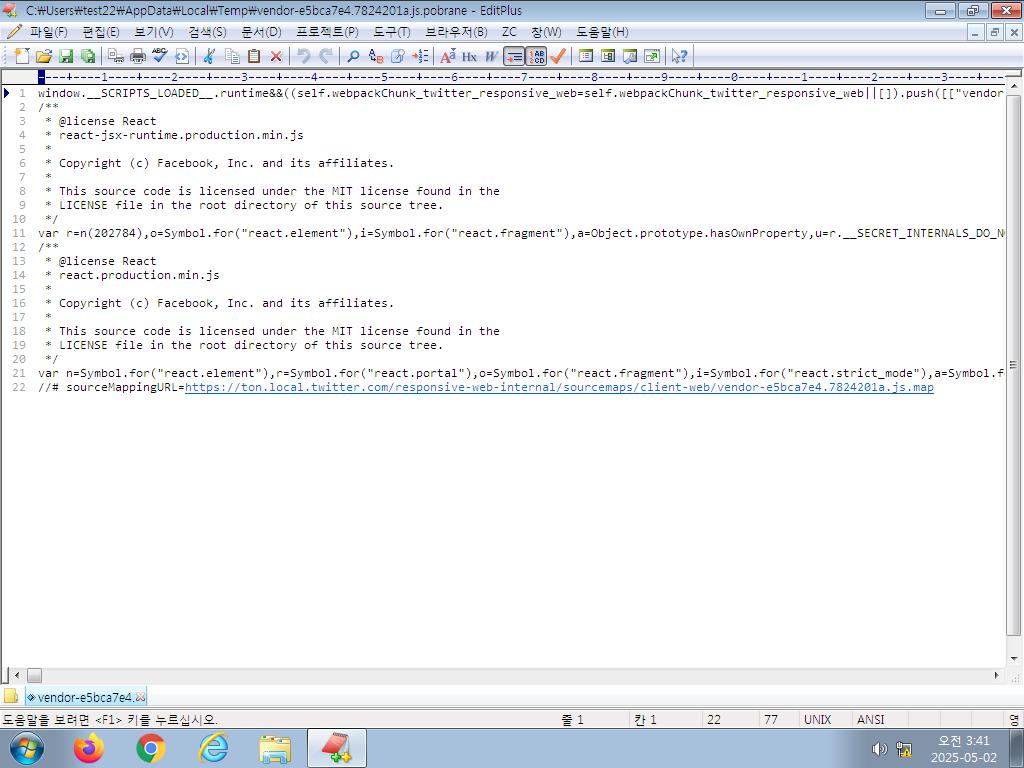Open Find with the magnifier icon
1024x768 pixels.
point(353,56)
